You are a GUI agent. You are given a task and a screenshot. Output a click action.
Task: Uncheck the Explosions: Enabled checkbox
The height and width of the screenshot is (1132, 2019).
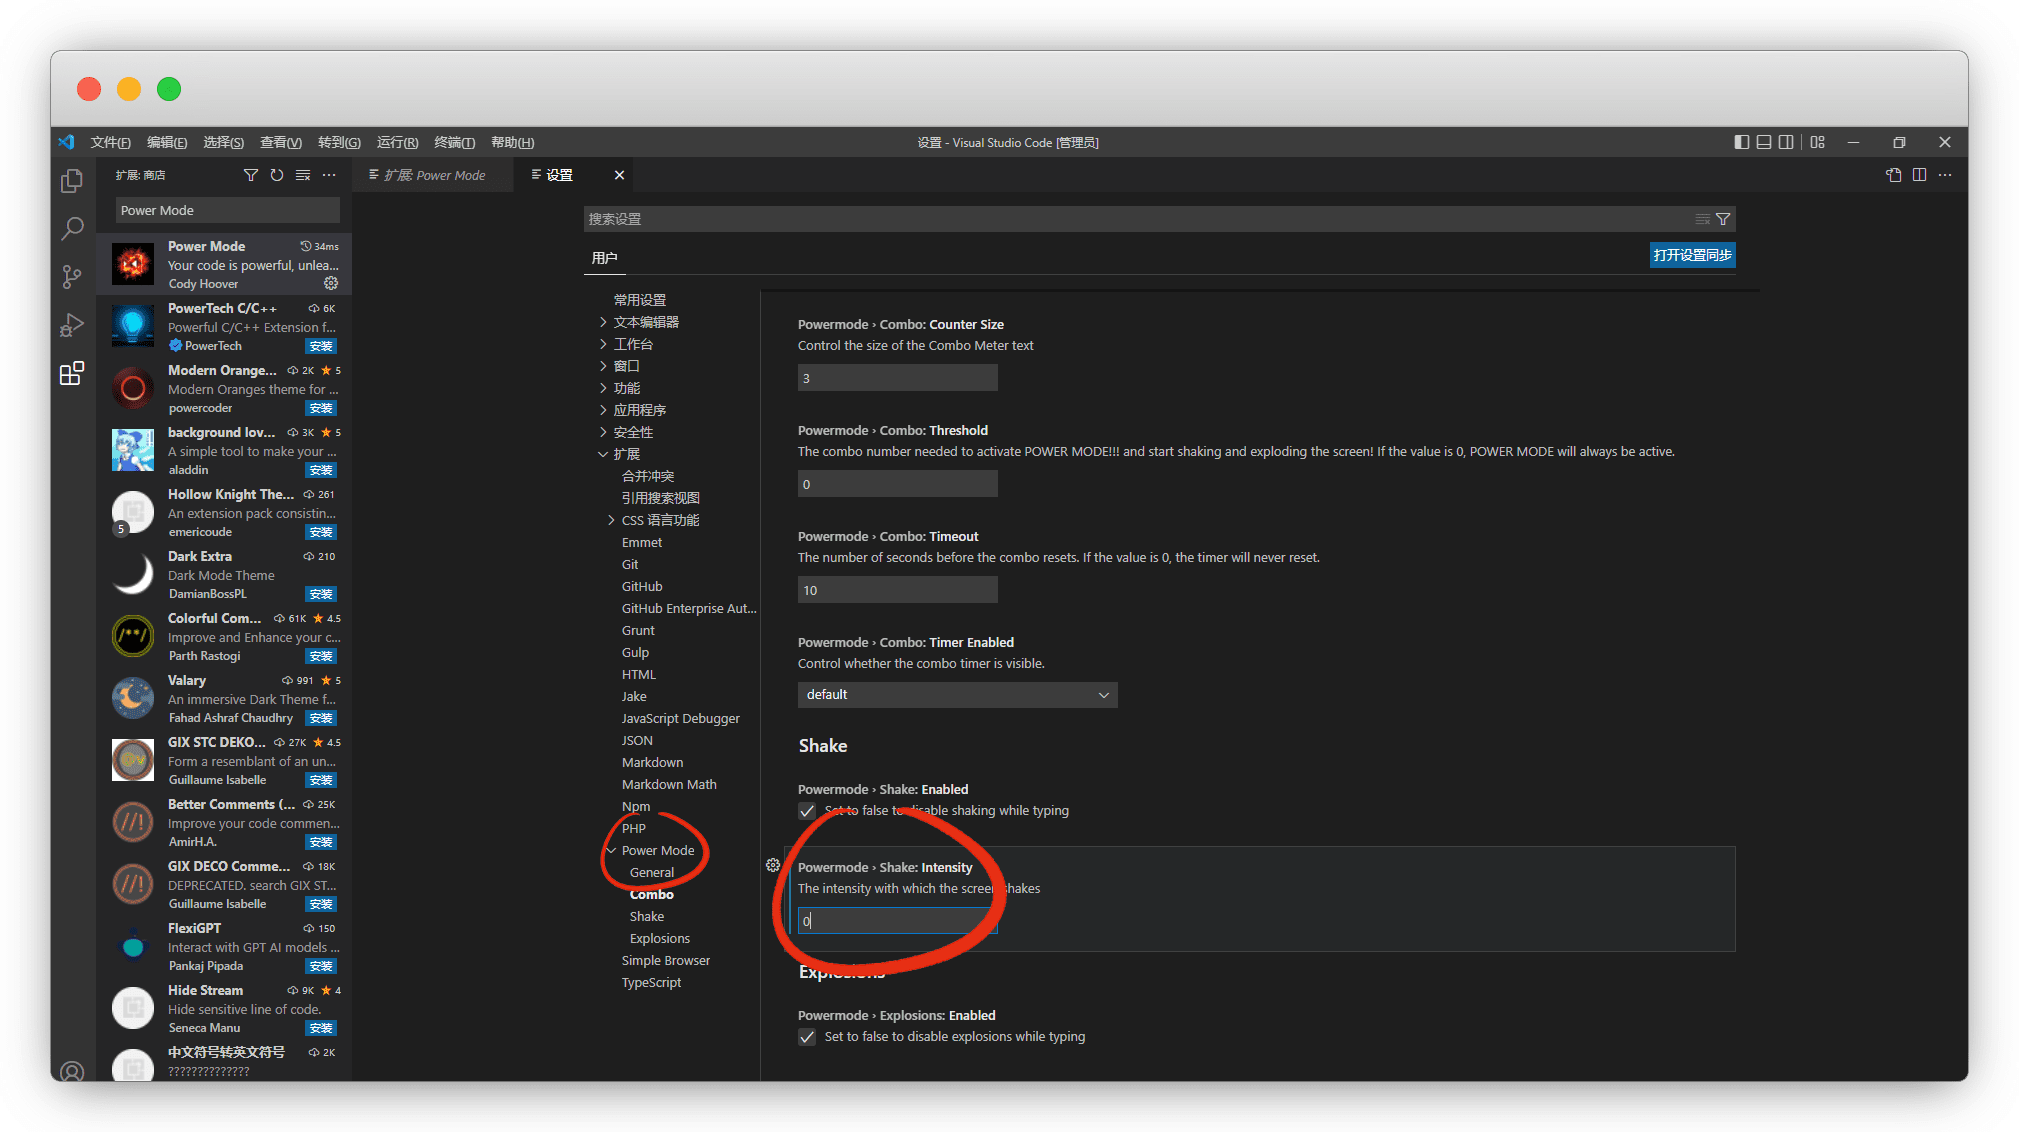pyautogui.click(x=807, y=1037)
